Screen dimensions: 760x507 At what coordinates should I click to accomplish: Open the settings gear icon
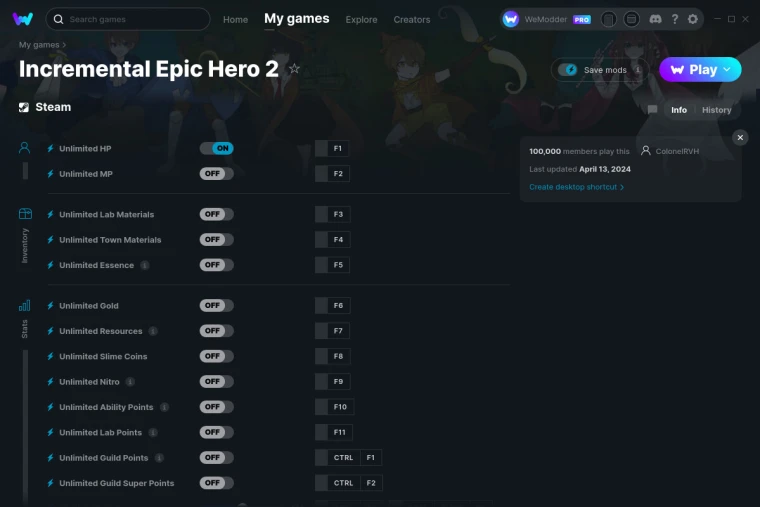693,19
